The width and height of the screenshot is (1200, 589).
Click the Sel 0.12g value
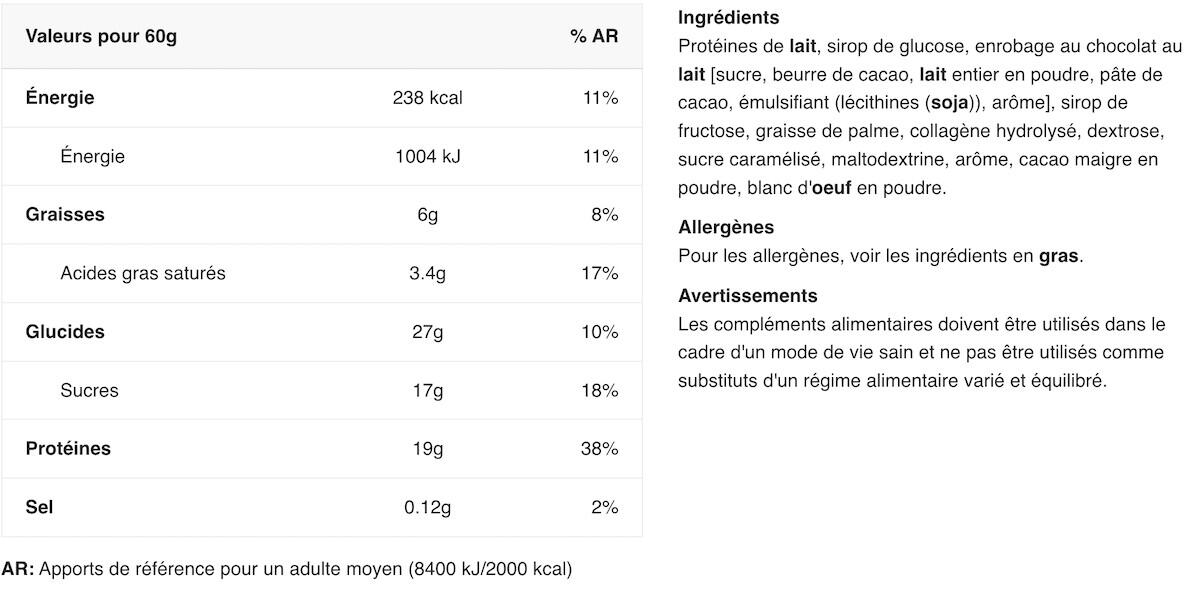pos(428,508)
